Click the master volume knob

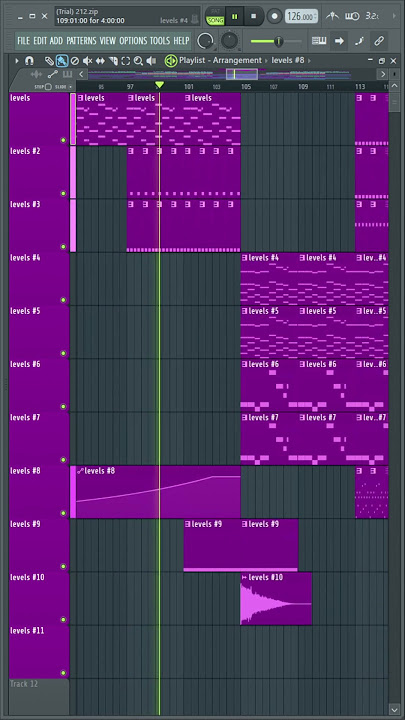206,41
